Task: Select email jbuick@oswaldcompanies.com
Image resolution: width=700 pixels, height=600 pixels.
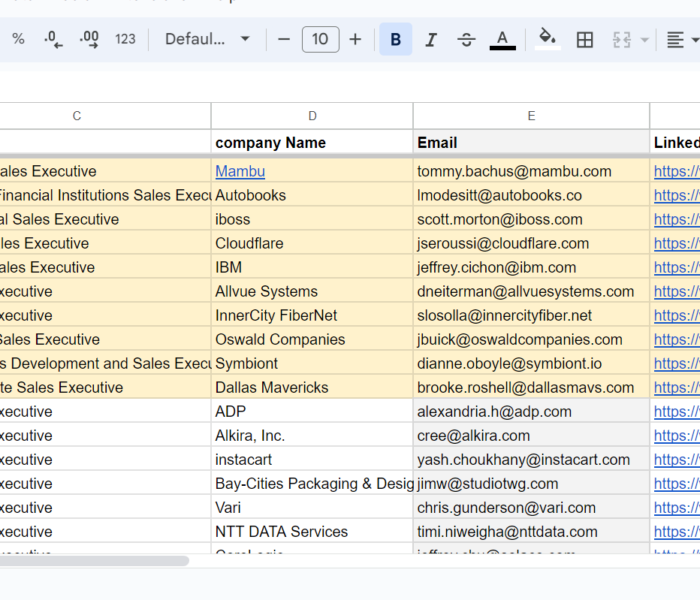Action: pos(531,340)
